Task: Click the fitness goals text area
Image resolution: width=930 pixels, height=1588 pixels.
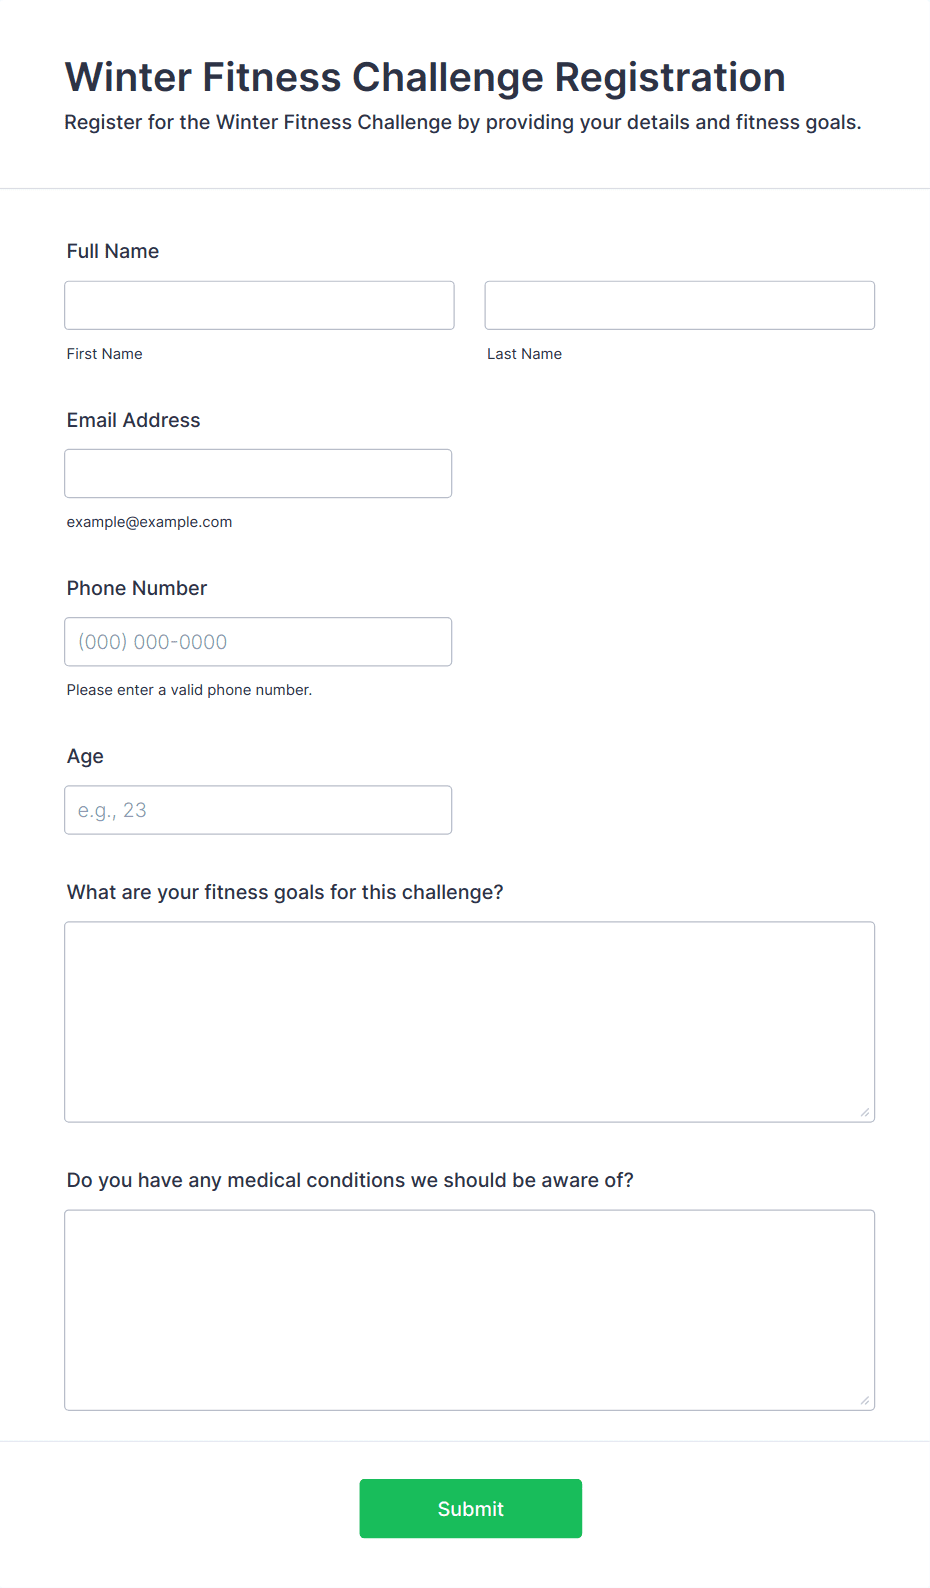Action: point(469,1021)
